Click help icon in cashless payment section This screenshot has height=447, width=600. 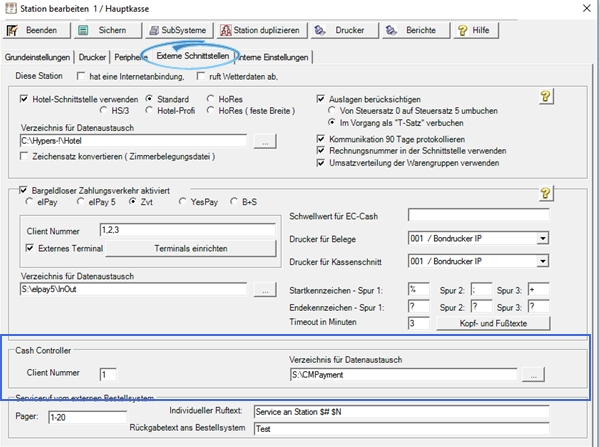pos(546,193)
